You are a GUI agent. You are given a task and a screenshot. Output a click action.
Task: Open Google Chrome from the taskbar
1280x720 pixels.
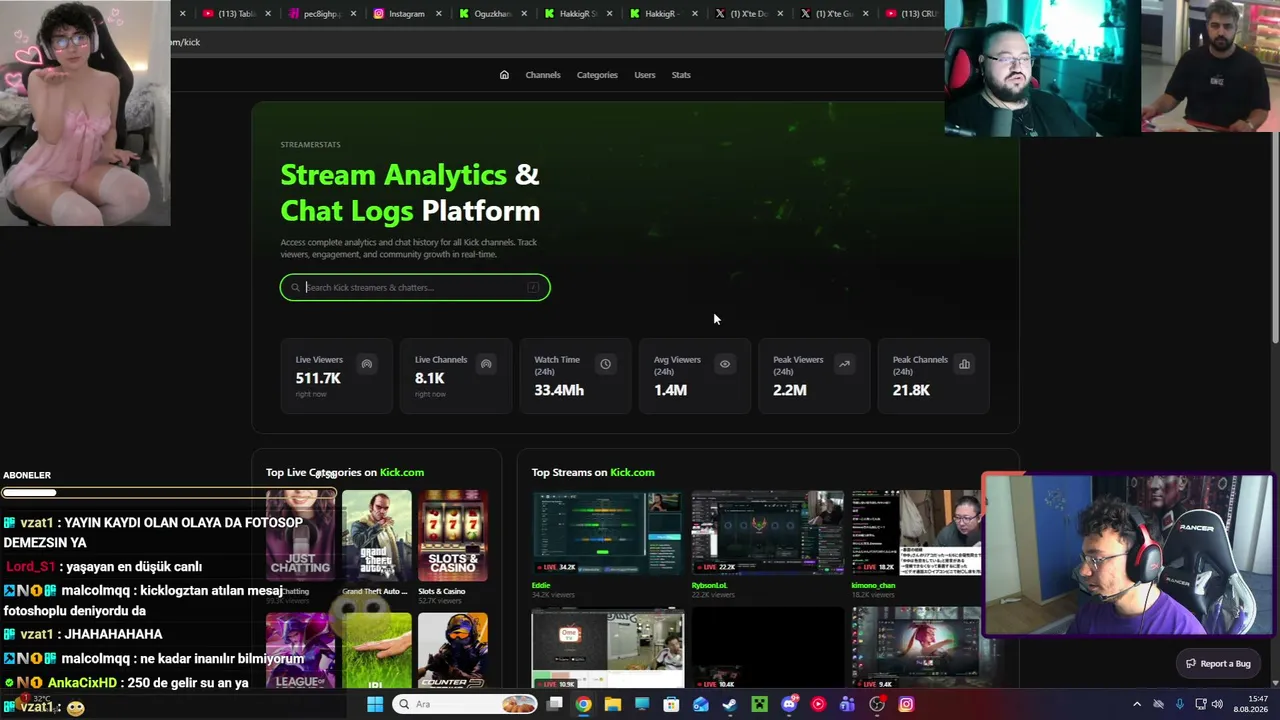[583, 704]
